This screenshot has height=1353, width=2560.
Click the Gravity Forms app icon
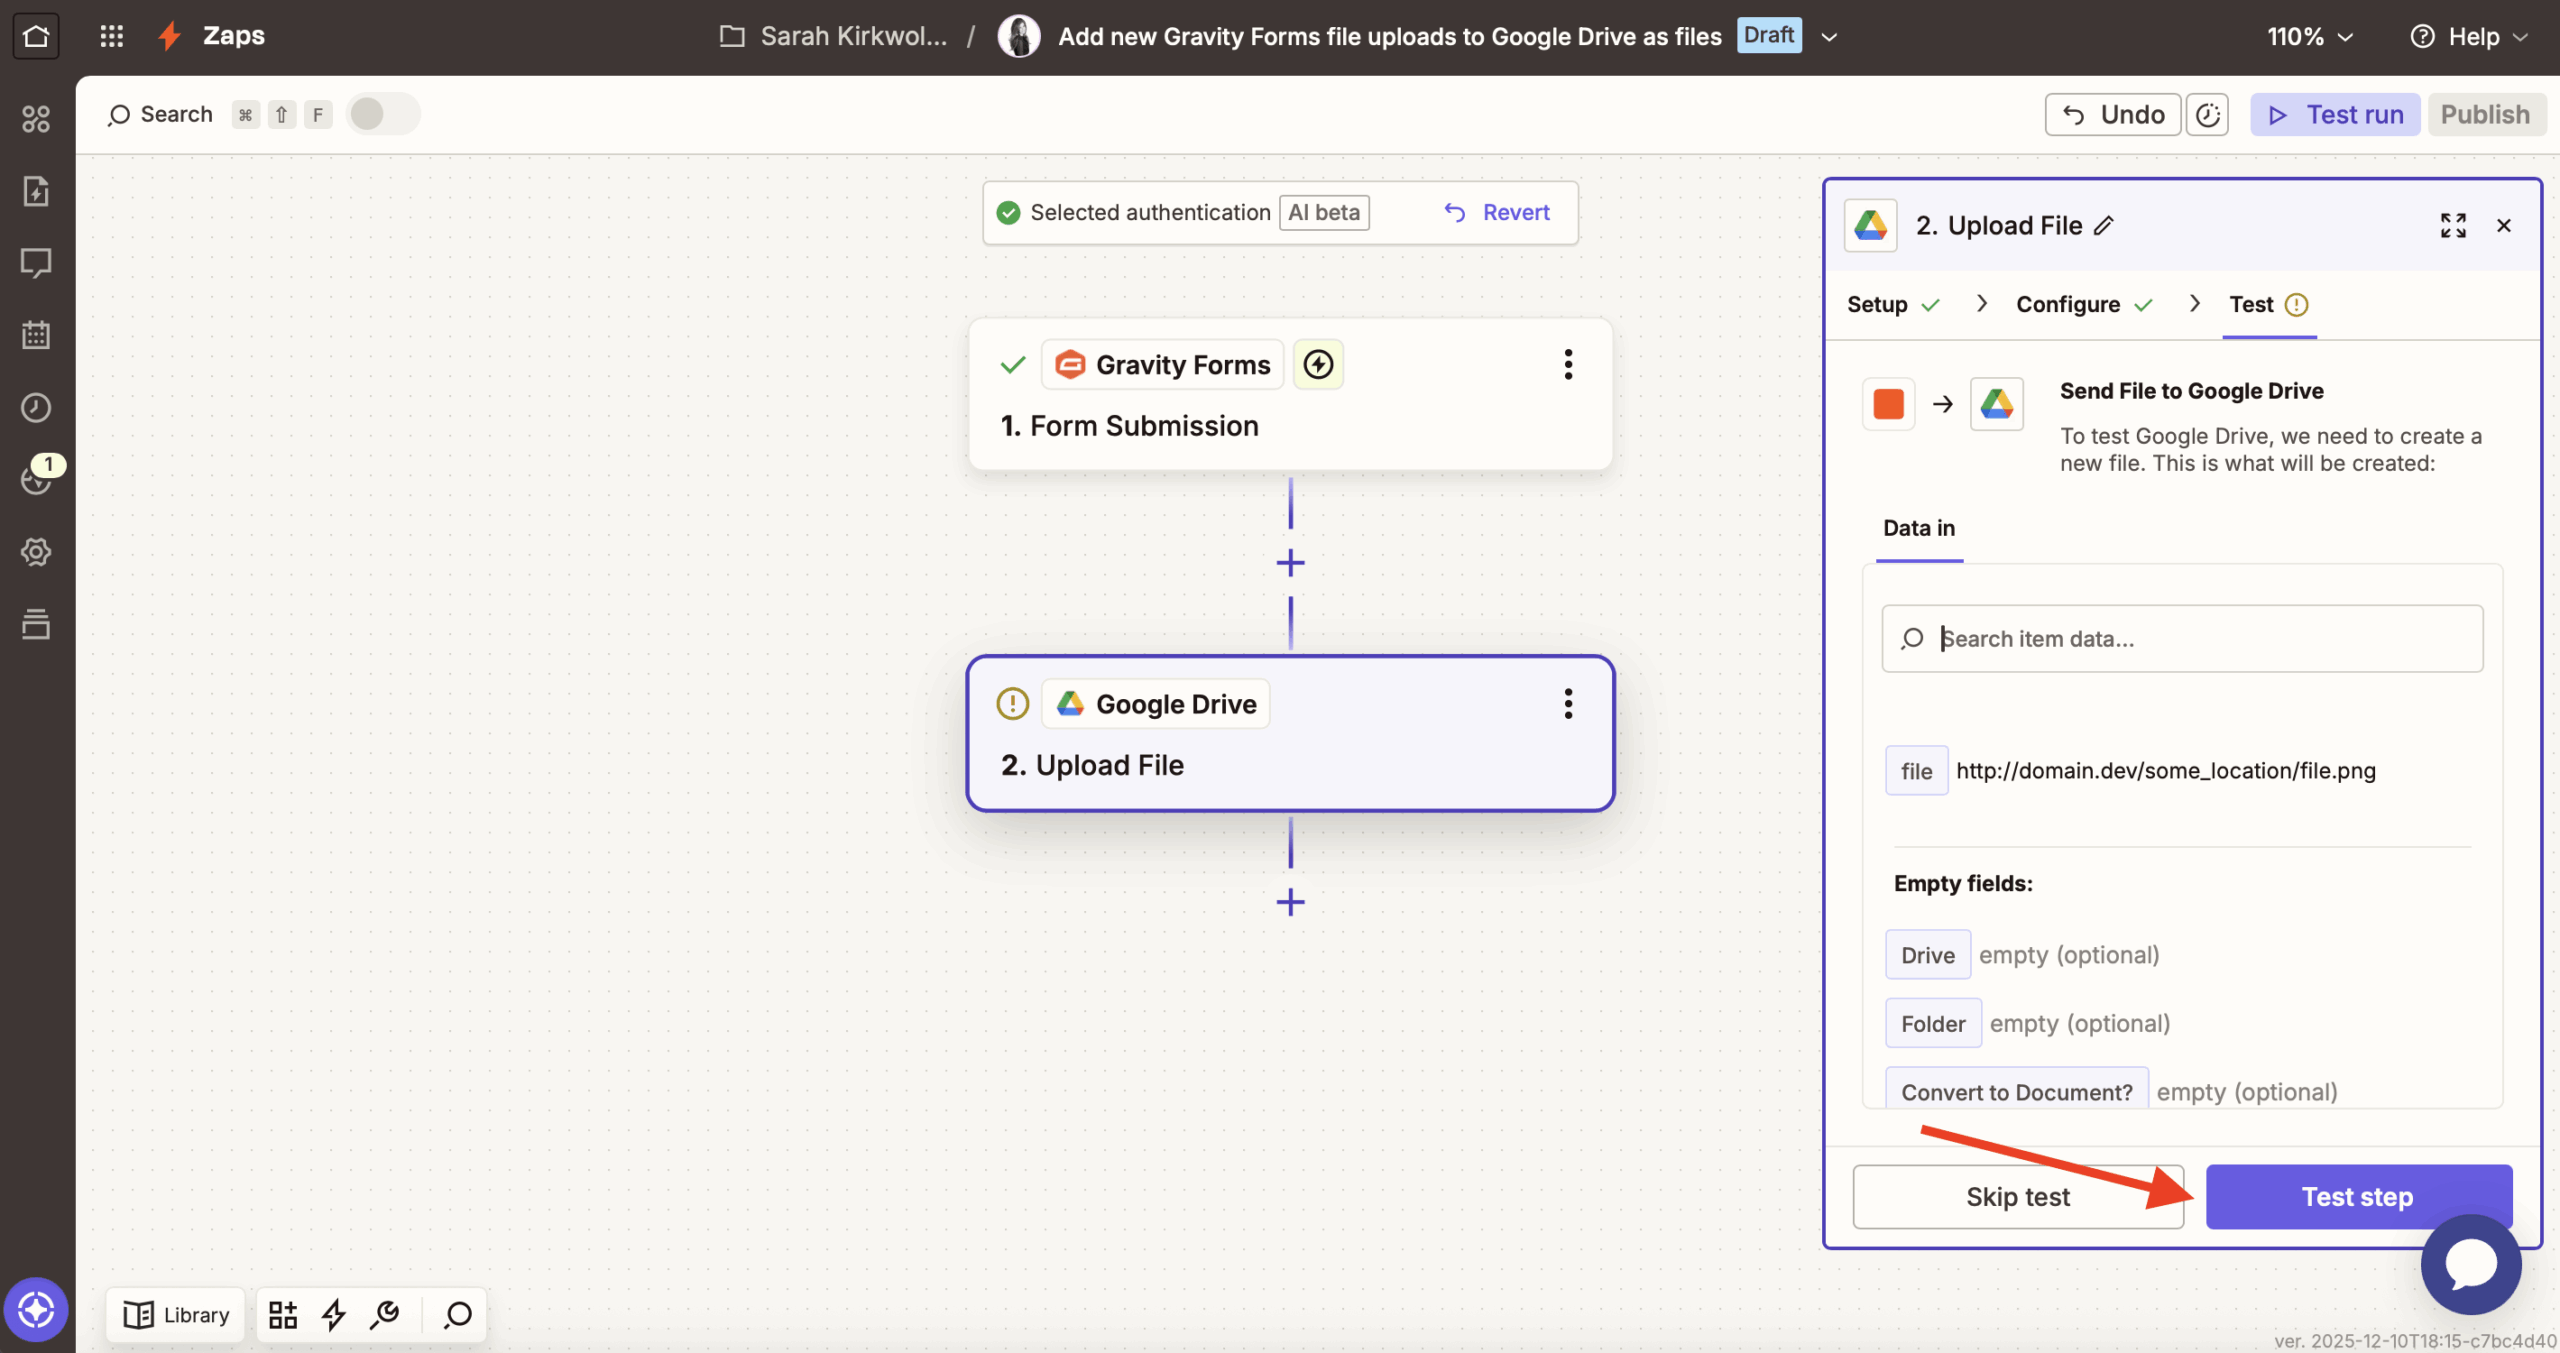[x=1069, y=364]
